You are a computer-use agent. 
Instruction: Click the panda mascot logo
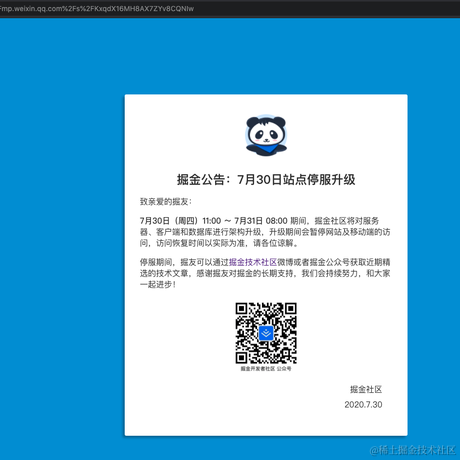click(x=266, y=135)
